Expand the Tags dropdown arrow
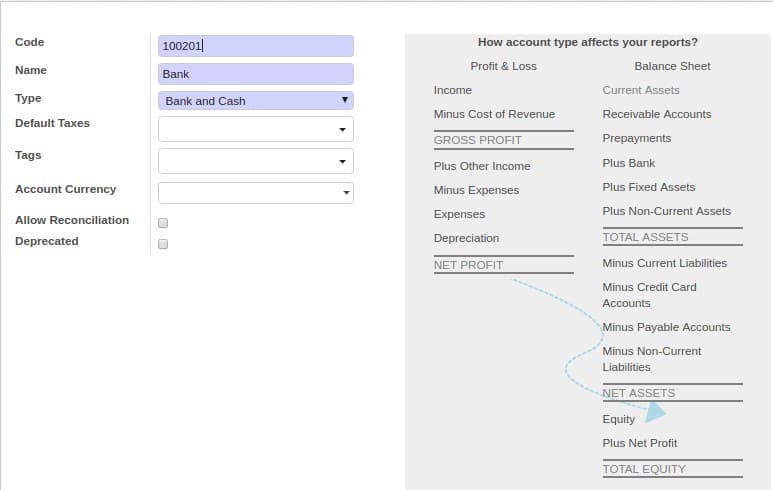773x490 pixels. point(342,162)
